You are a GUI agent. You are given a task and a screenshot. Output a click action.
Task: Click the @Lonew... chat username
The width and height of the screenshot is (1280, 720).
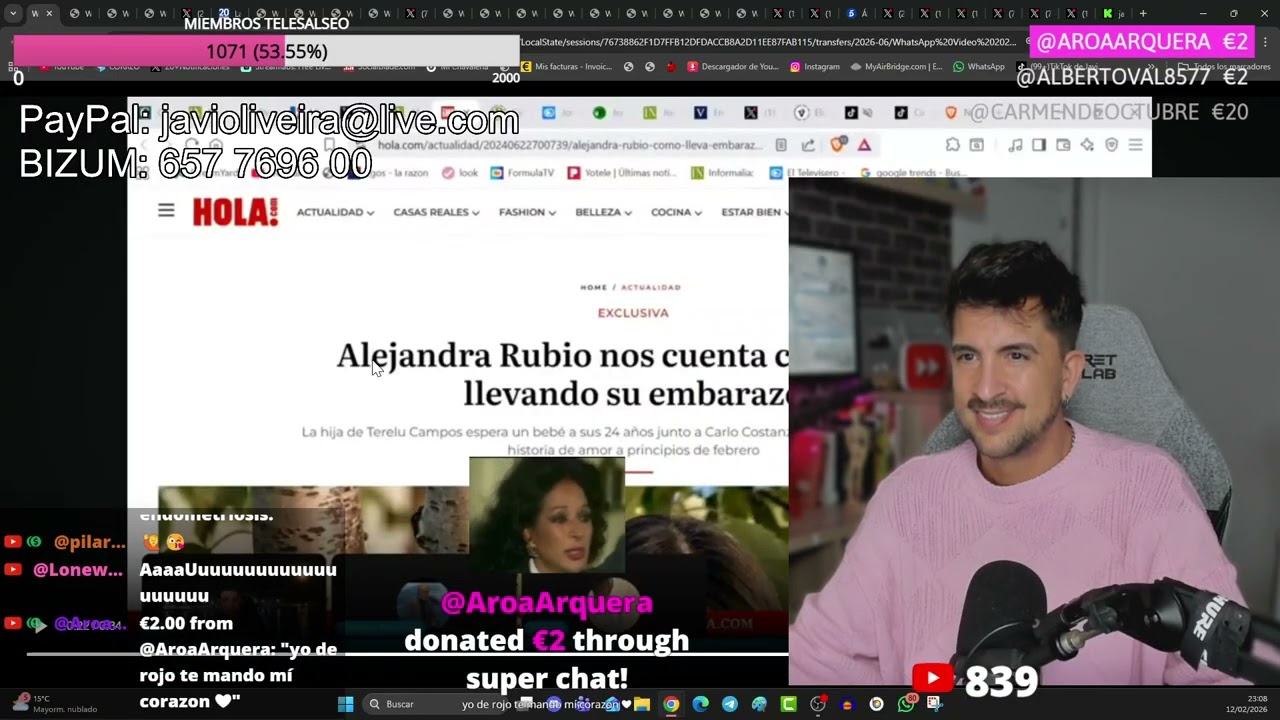pyautogui.click(x=77, y=570)
